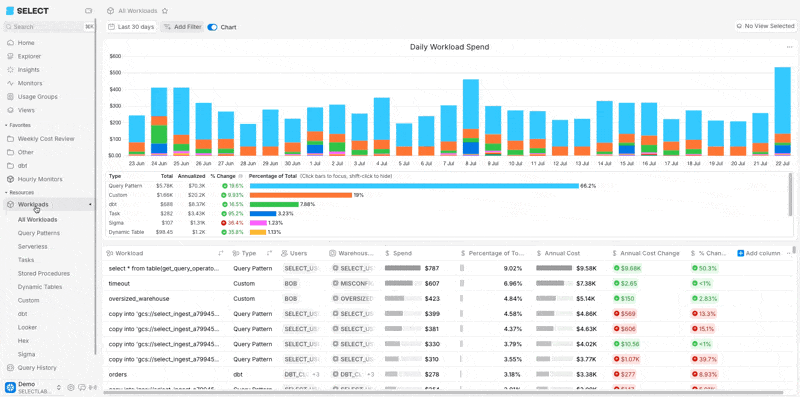The height and width of the screenshot is (397, 800).
Task: Click the Explorer sidebar icon
Action: [x=10, y=56]
